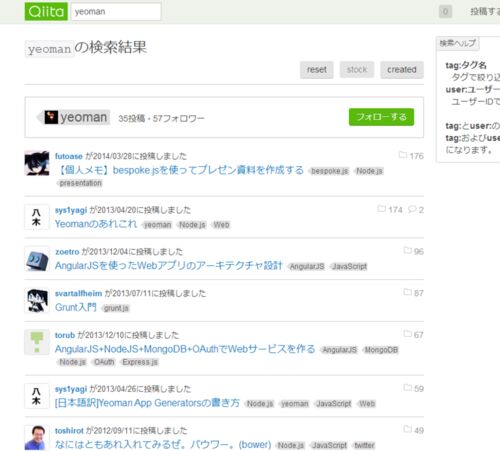
Task: Sort results by stock
Action: click(357, 70)
